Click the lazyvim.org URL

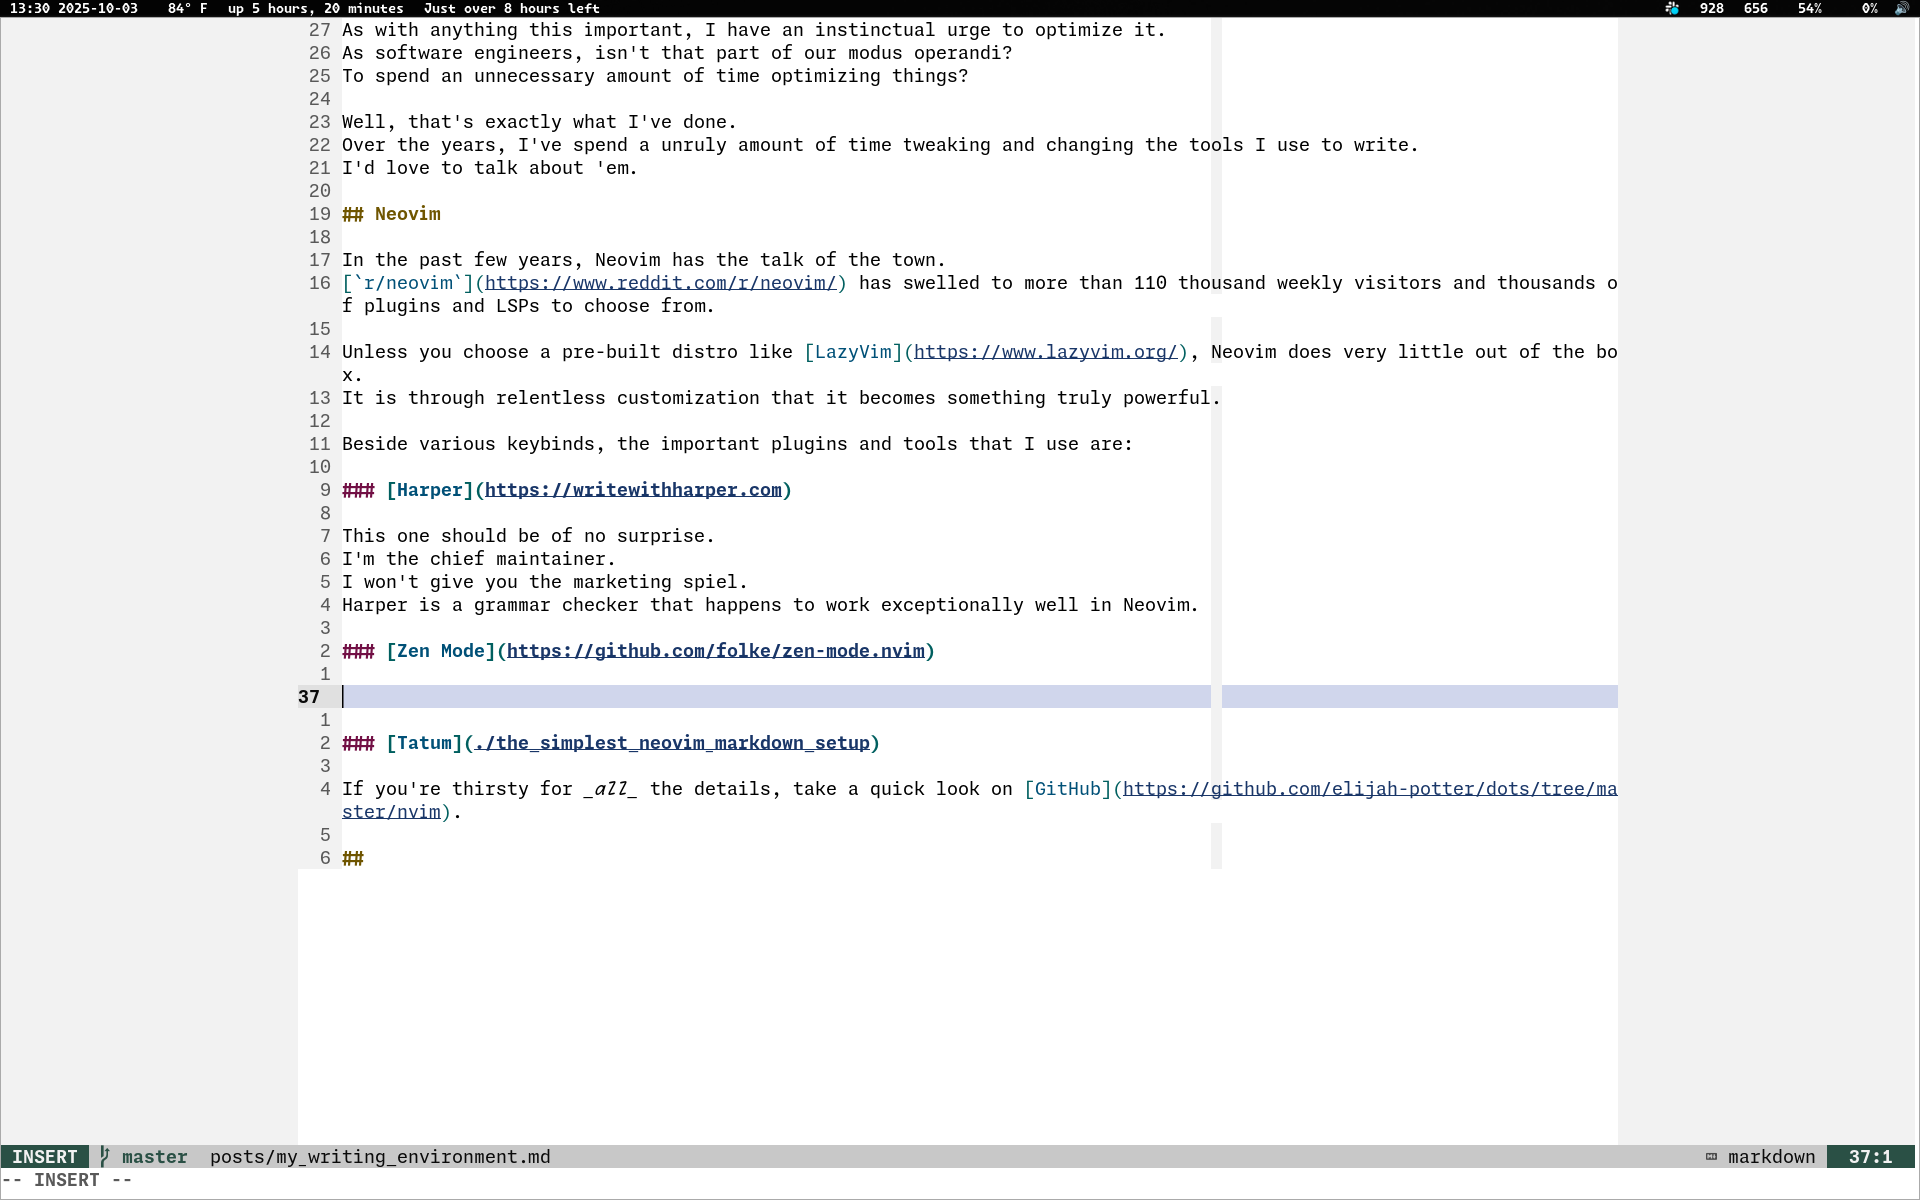(1045, 352)
